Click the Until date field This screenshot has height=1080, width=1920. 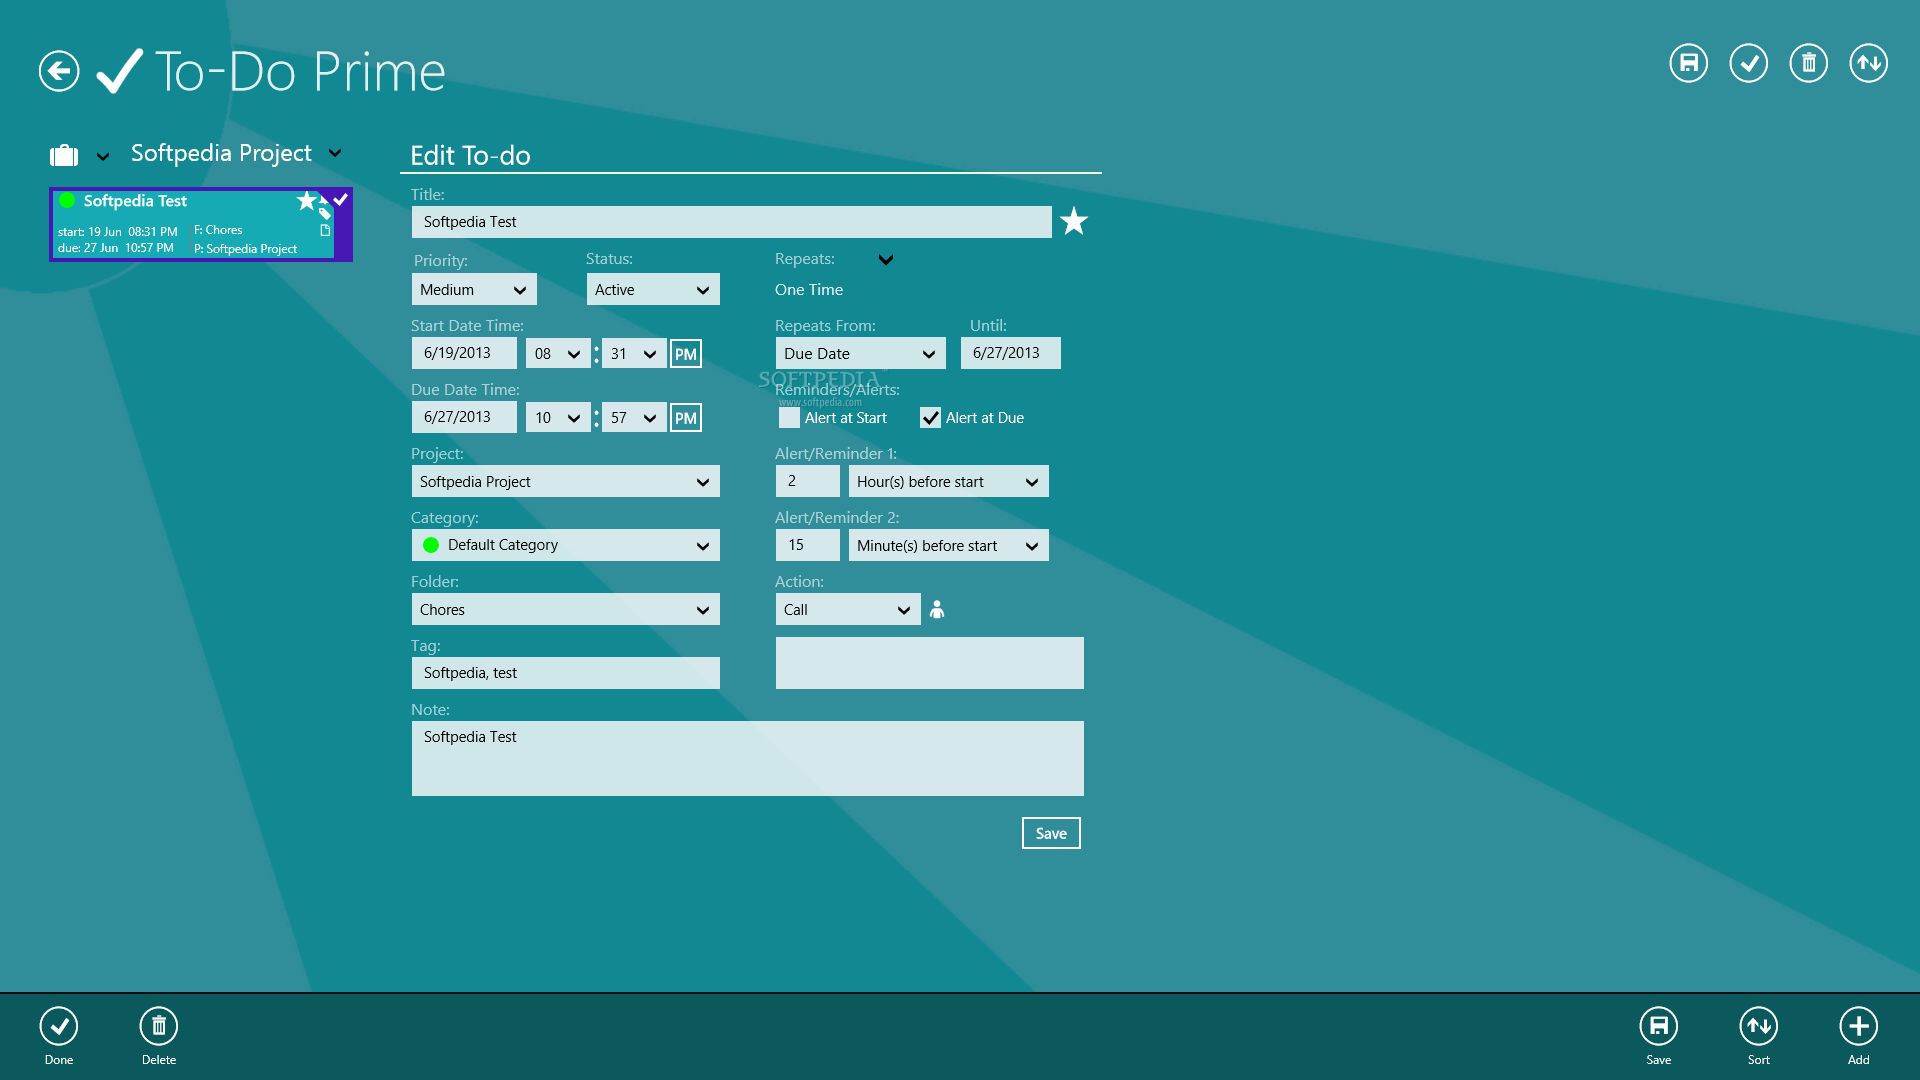point(1010,353)
